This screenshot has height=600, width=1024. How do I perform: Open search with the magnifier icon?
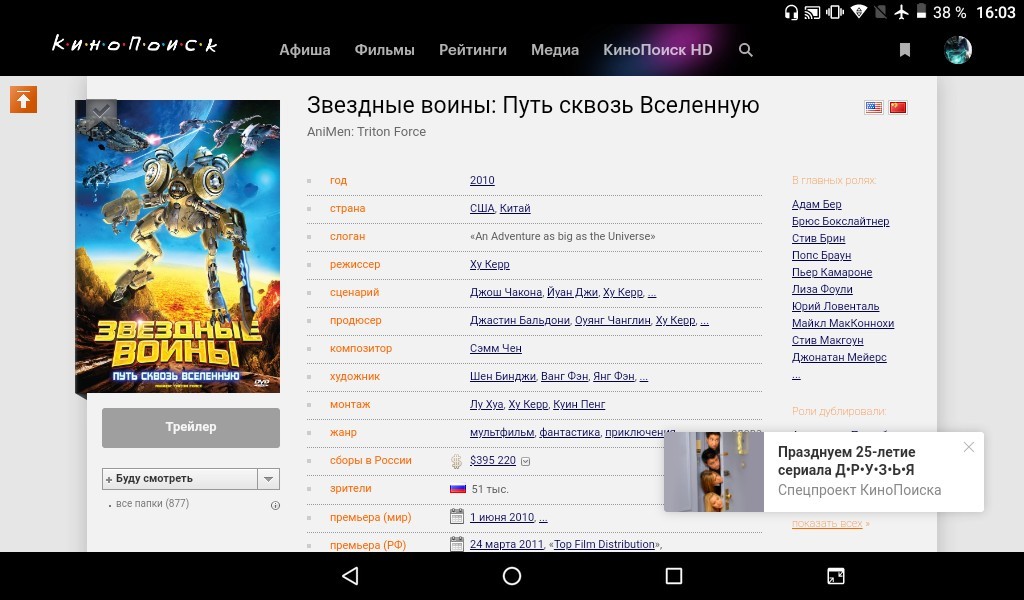coord(745,50)
